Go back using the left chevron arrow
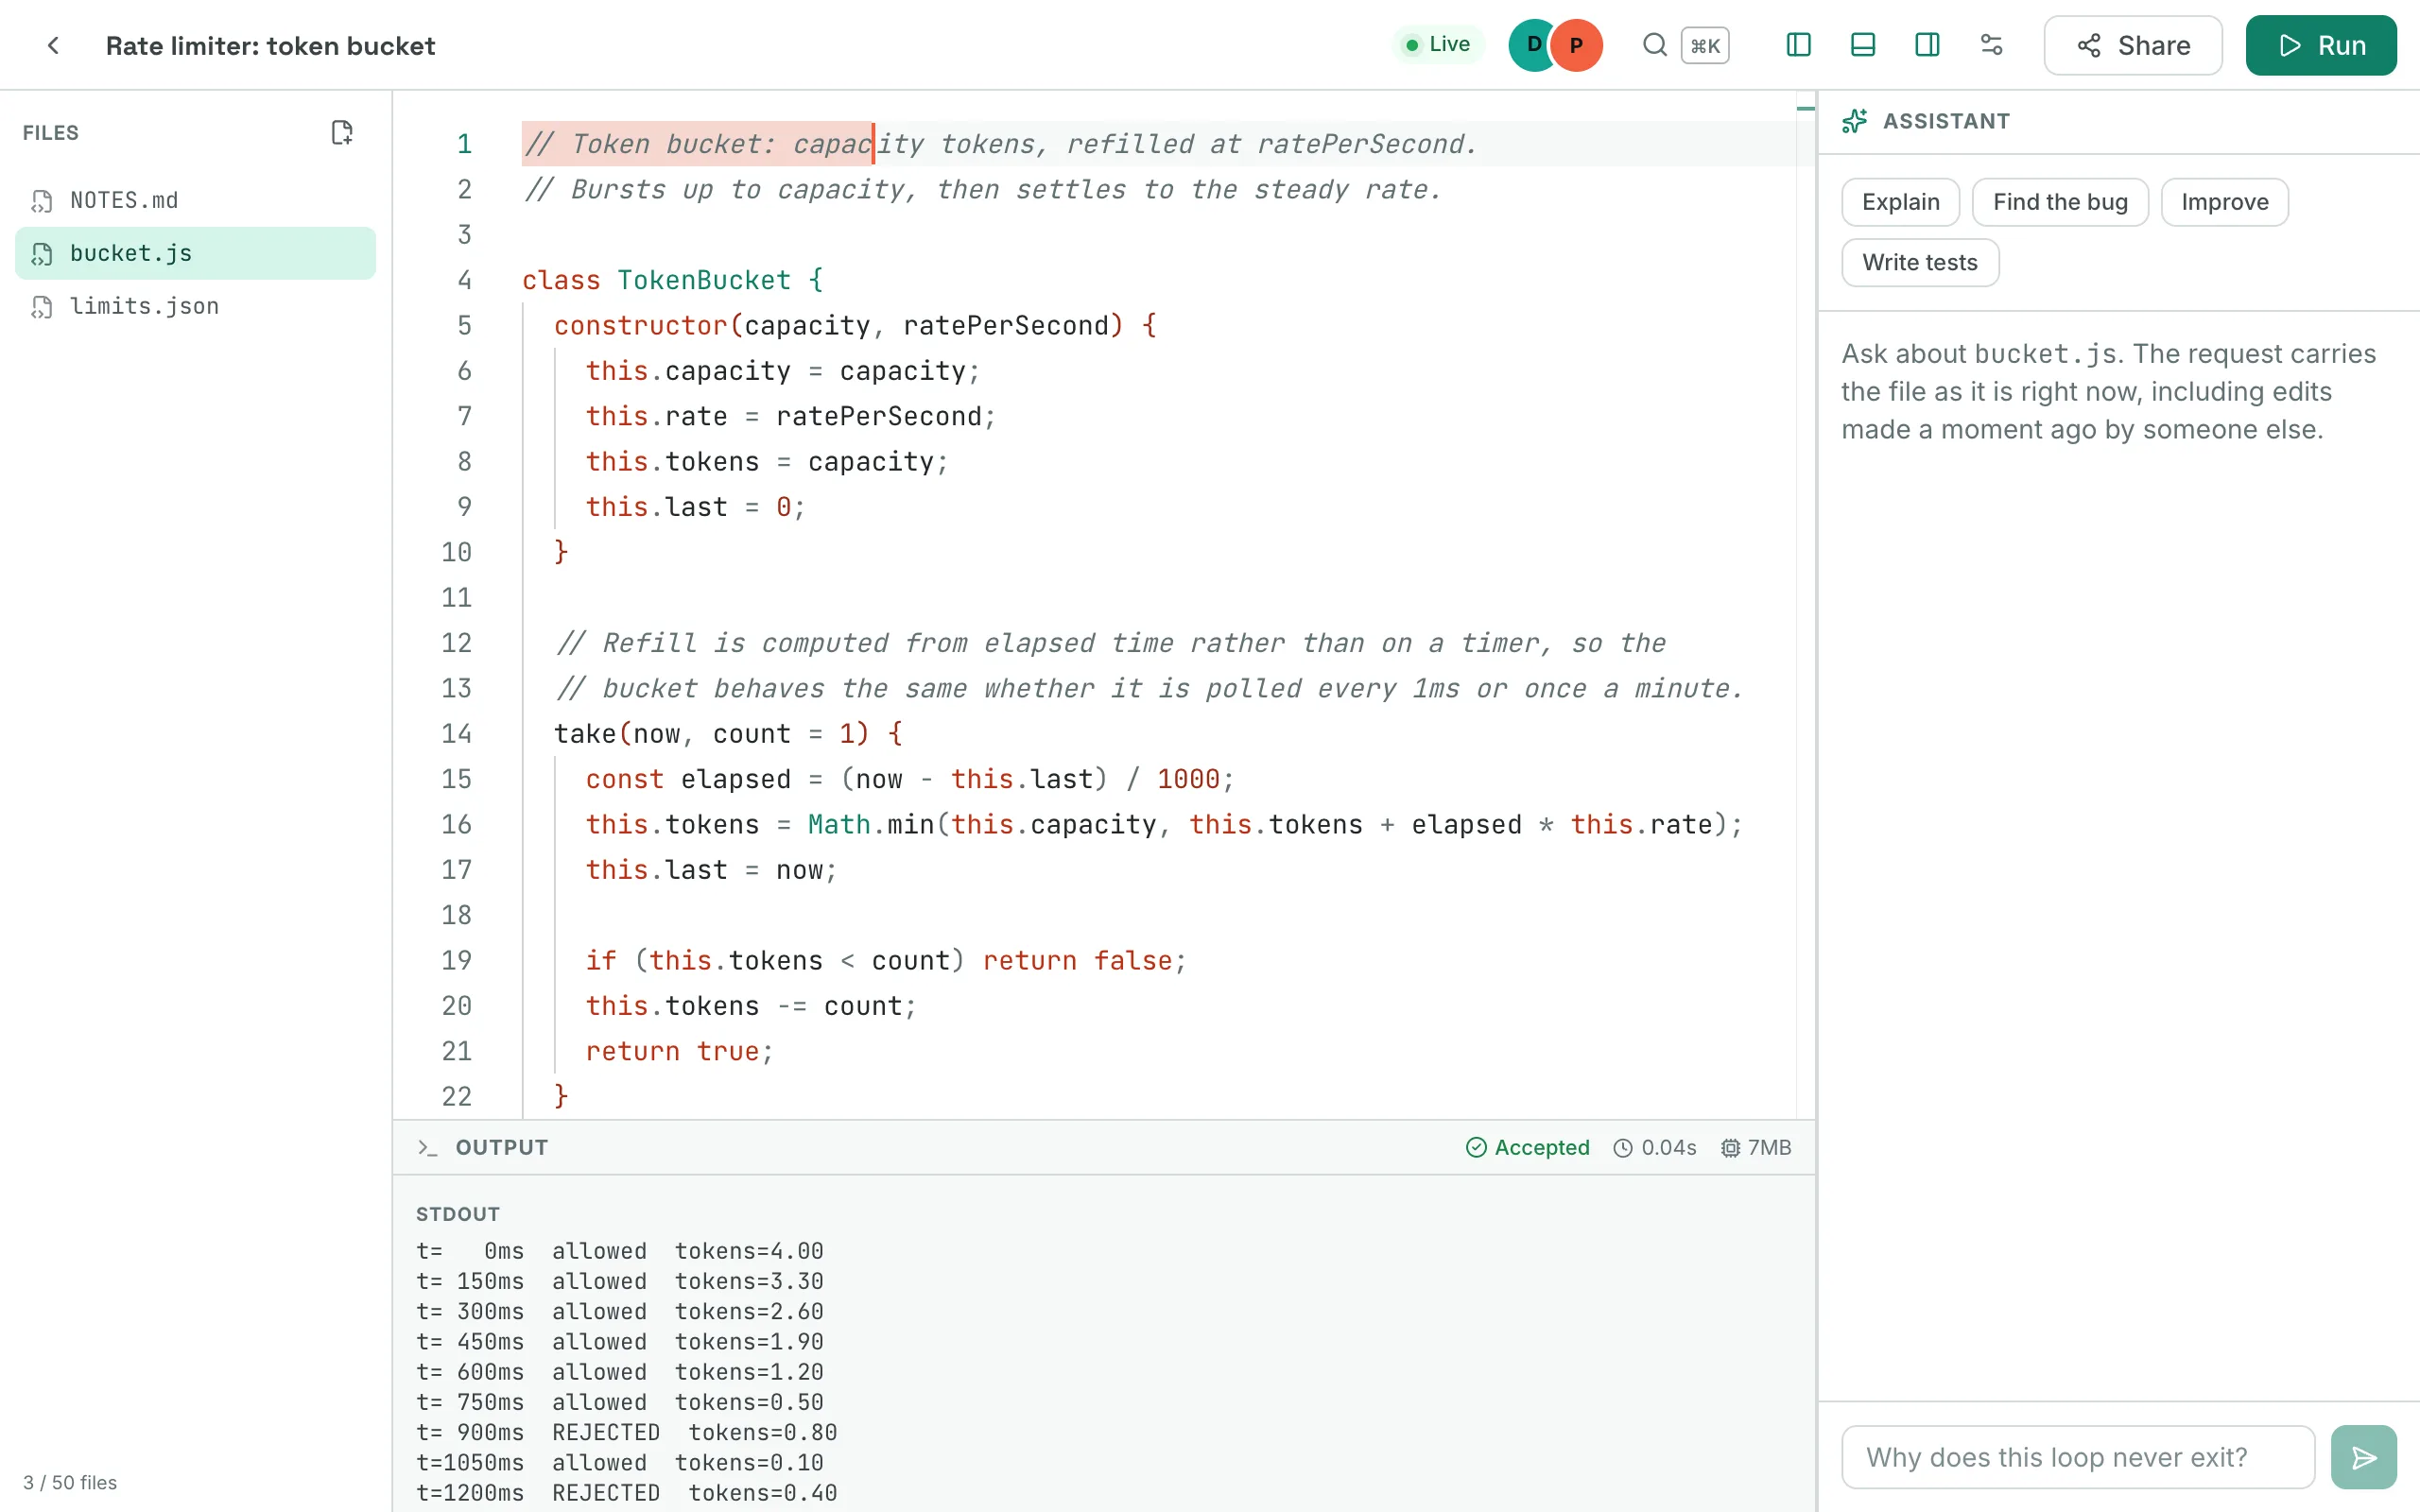Screen dimensions: 2420x1512 click(x=53, y=46)
